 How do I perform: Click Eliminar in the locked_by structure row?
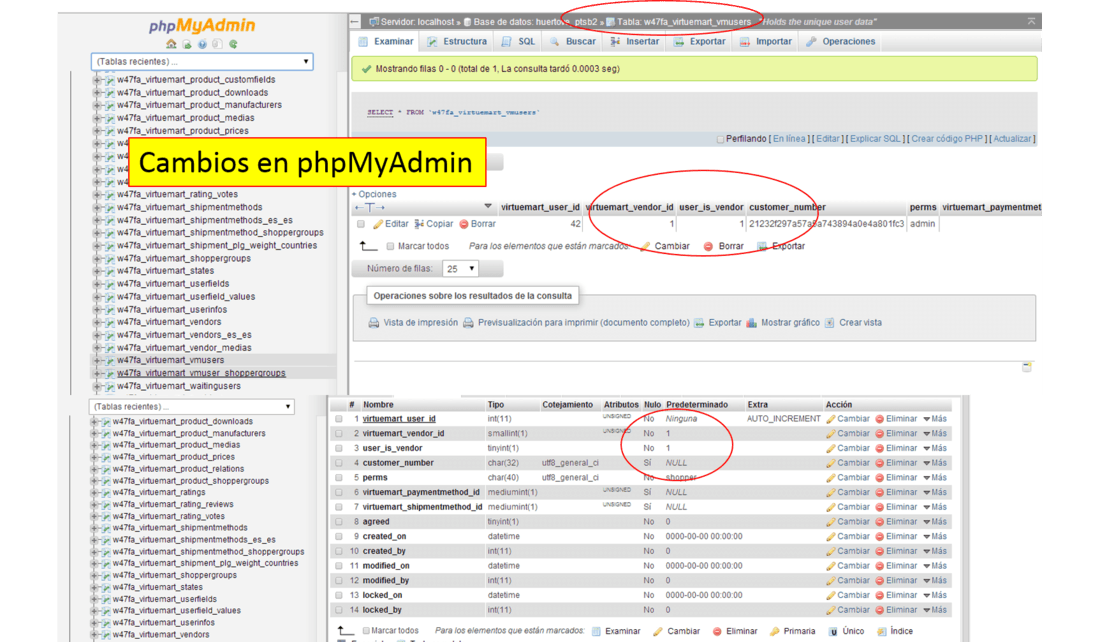tap(896, 610)
